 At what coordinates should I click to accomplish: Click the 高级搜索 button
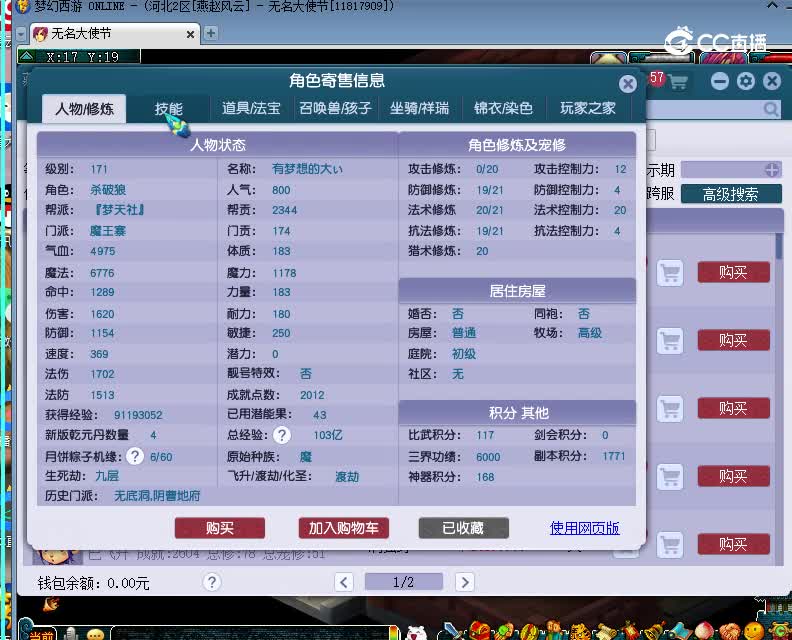click(x=731, y=194)
